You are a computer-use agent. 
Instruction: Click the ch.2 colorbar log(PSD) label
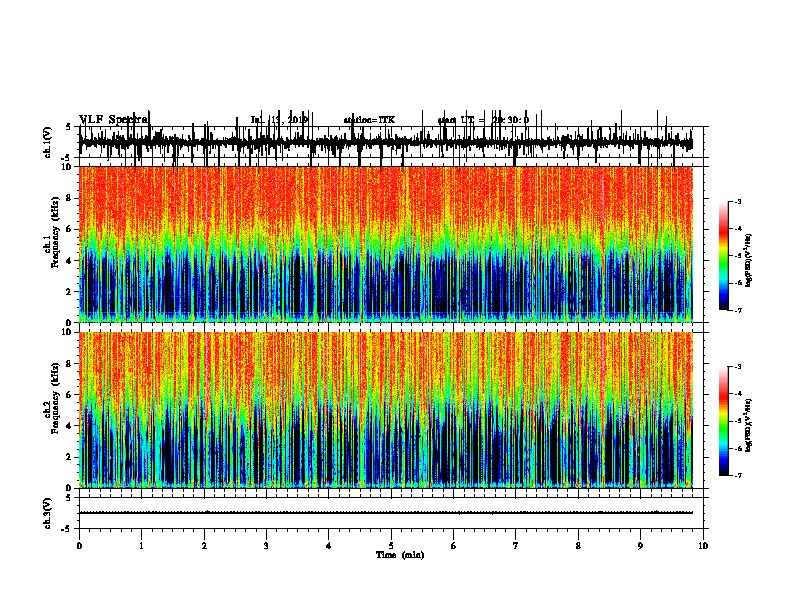click(x=749, y=425)
